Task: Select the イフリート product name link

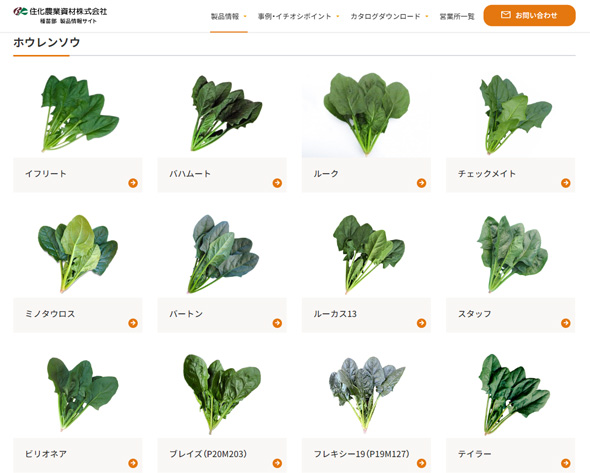Action: coord(46,173)
